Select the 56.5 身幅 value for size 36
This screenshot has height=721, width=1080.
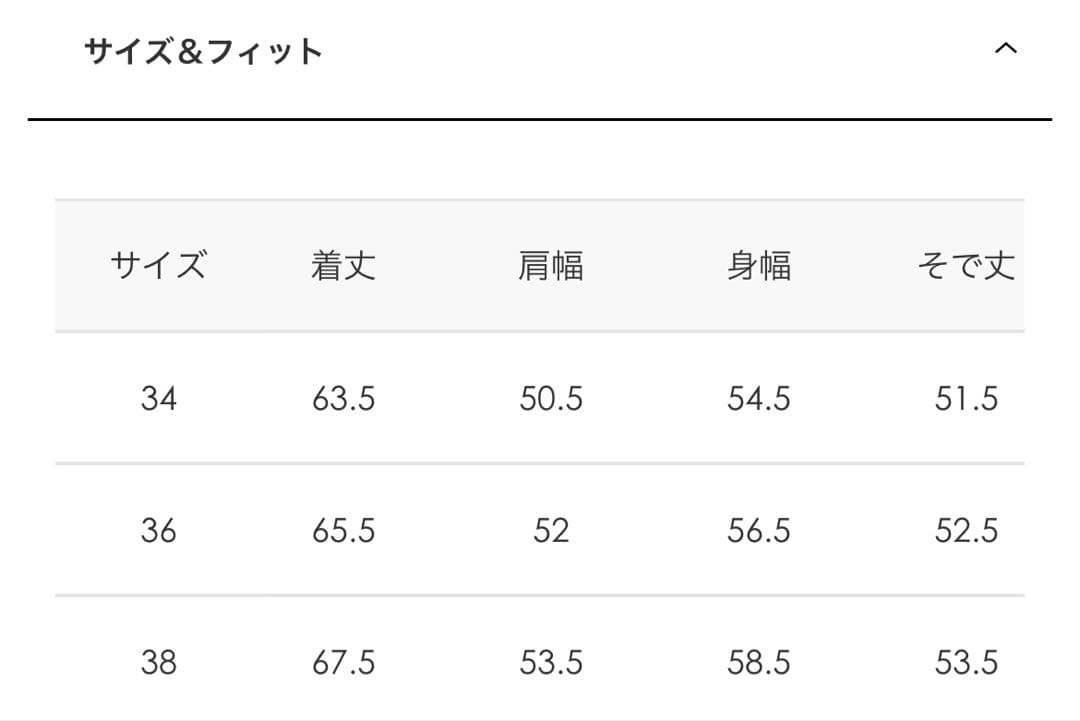click(758, 532)
